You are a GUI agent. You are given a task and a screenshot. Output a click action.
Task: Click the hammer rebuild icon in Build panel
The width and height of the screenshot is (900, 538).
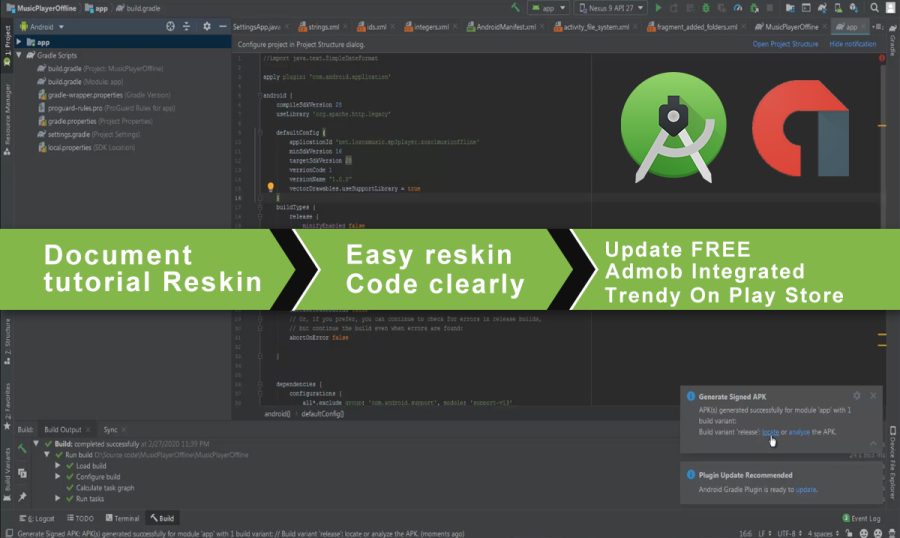click(x=22, y=448)
